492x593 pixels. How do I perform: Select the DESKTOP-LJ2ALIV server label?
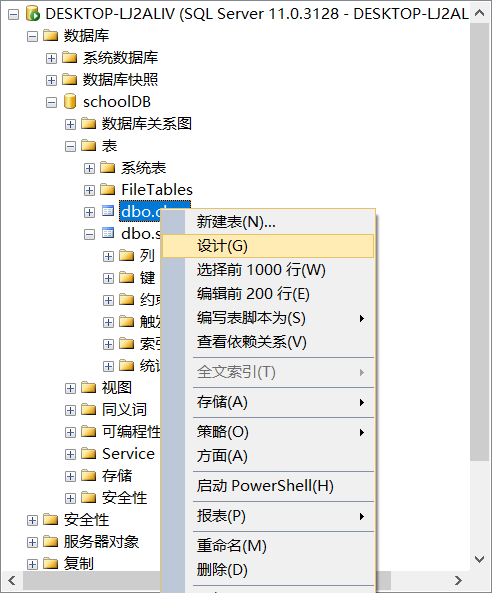point(257,14)
